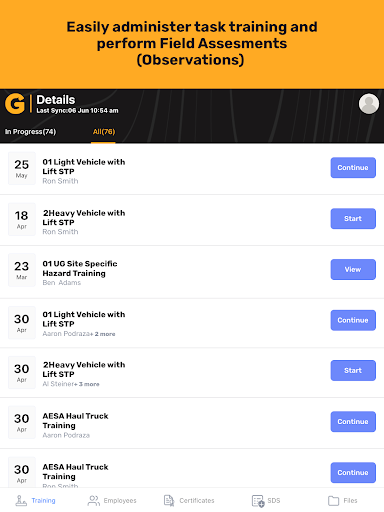Open the 01 UG Site Specific Hazard Training title
This screenshot has height=512, width=384.
click(80, 268)
